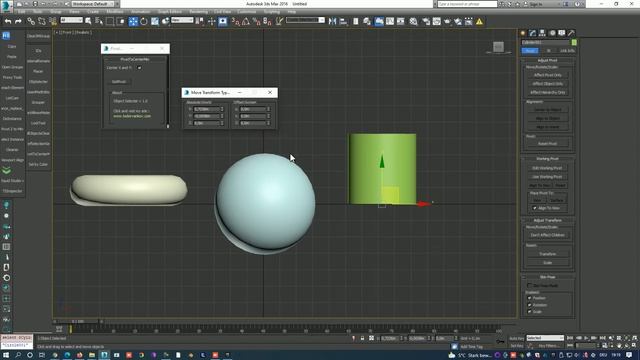640x360 pixels.
Task: Click the object color swatch beside object name
Action: coord(574,42)
